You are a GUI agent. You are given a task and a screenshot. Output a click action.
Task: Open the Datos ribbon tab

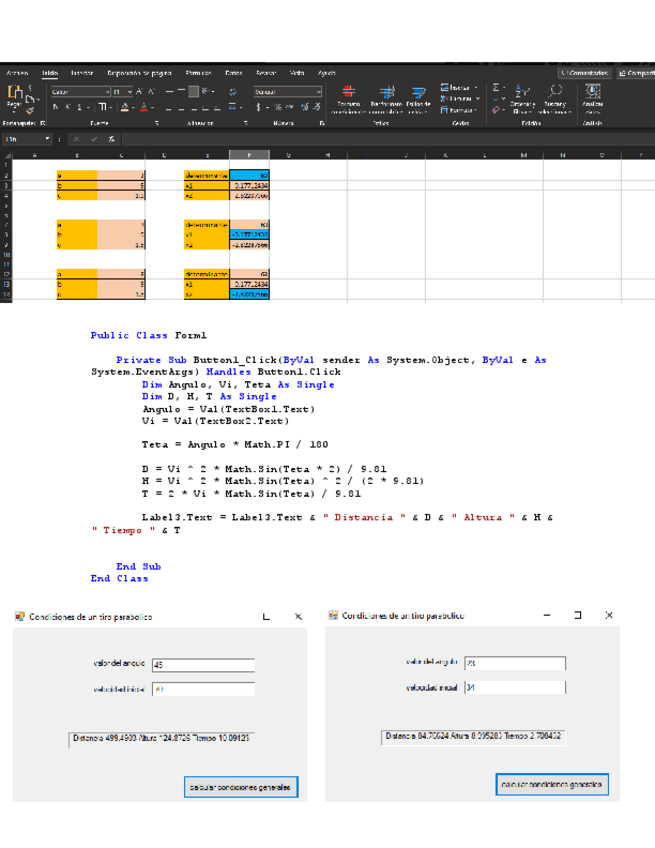[x=234, y=73]
